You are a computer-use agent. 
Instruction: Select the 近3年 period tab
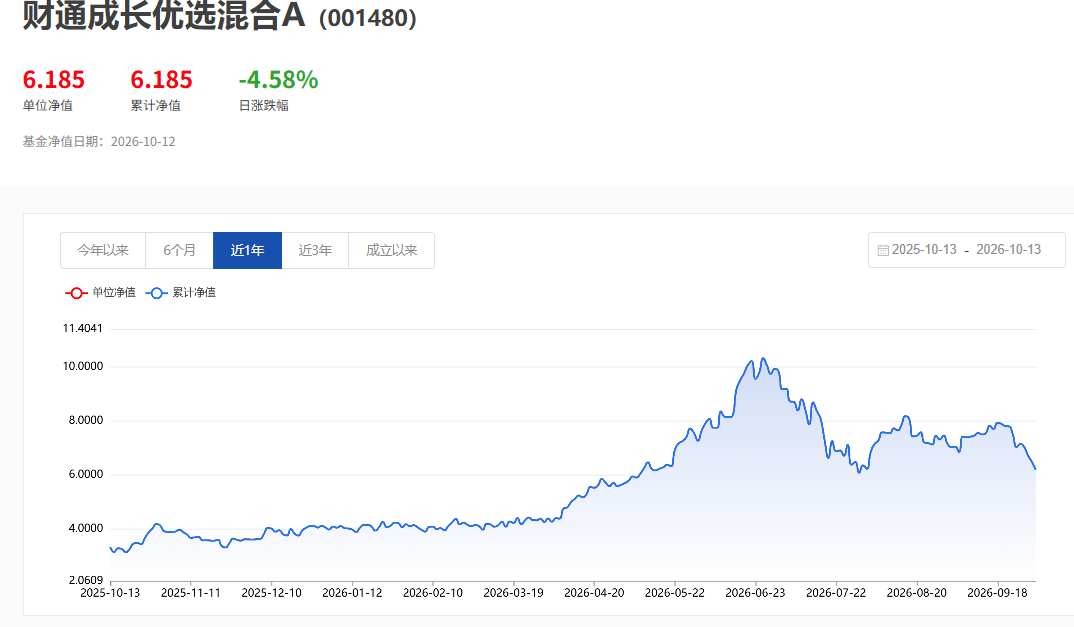pos(315,251)
